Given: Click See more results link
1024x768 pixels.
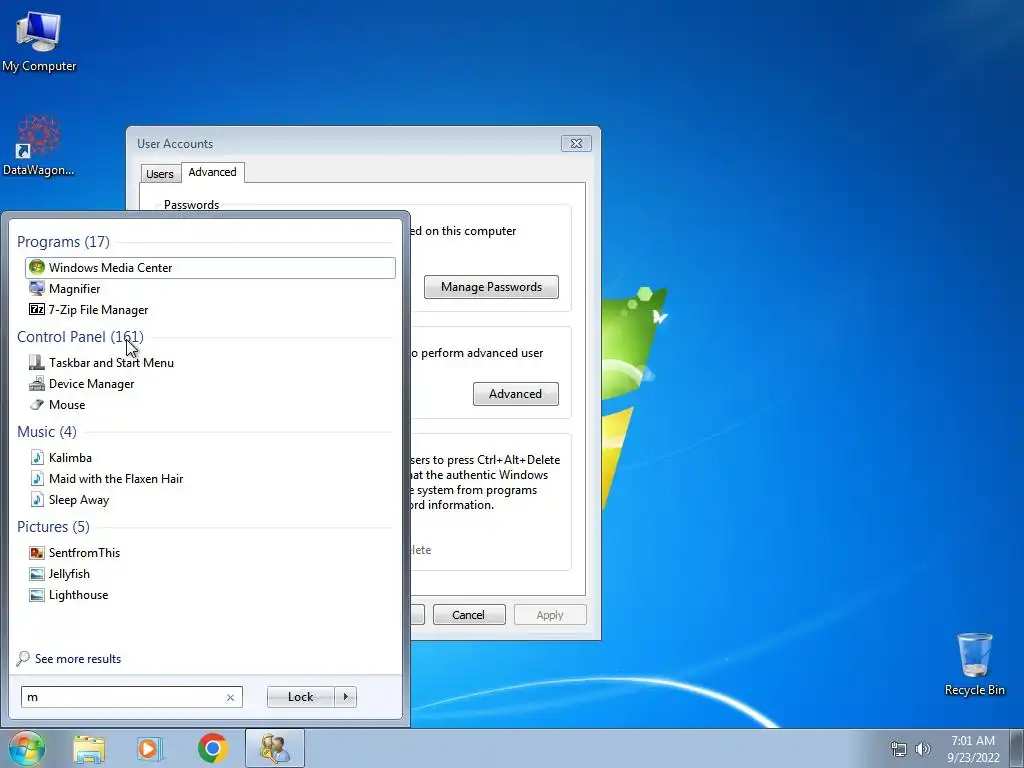Looking at the screenshot, I should coord(78,658).
